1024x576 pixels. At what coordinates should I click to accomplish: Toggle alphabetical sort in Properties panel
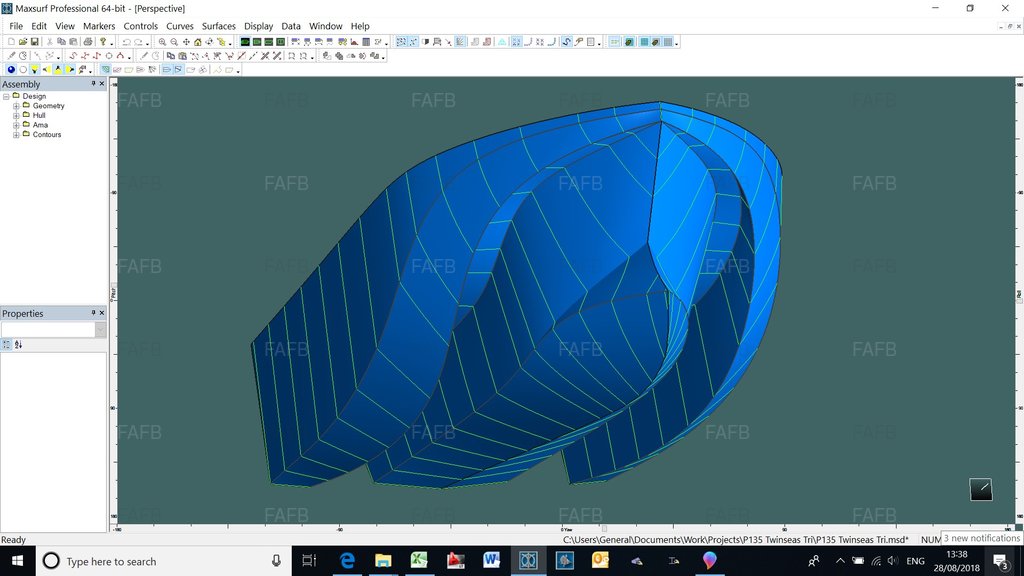[x=18, y=344]
